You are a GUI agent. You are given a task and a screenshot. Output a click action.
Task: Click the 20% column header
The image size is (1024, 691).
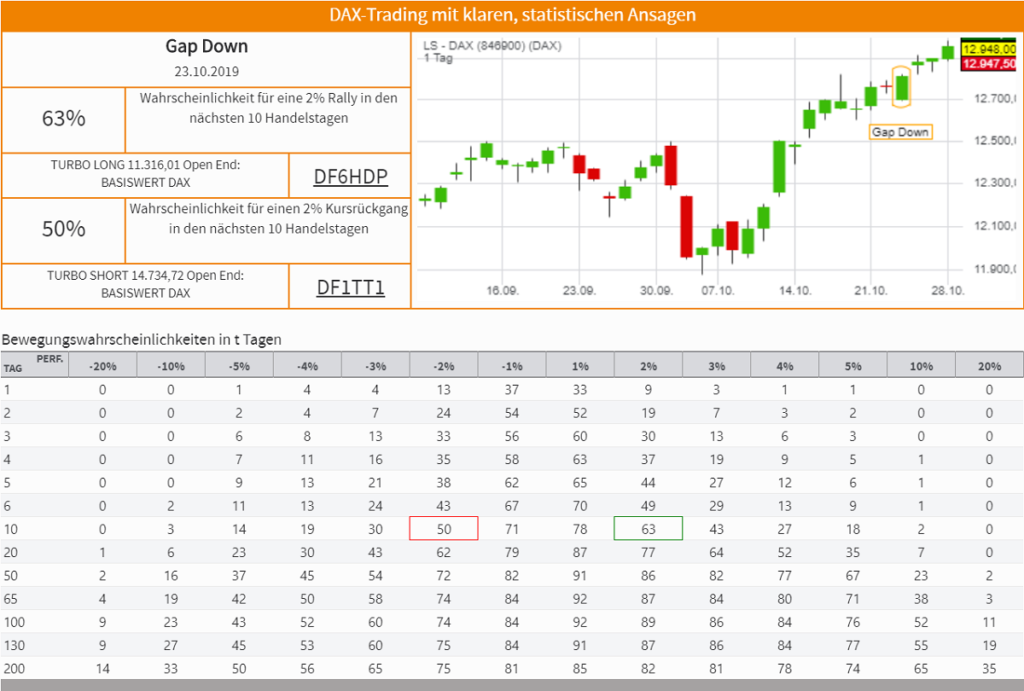pyautogui.click(x=989, y=366)
